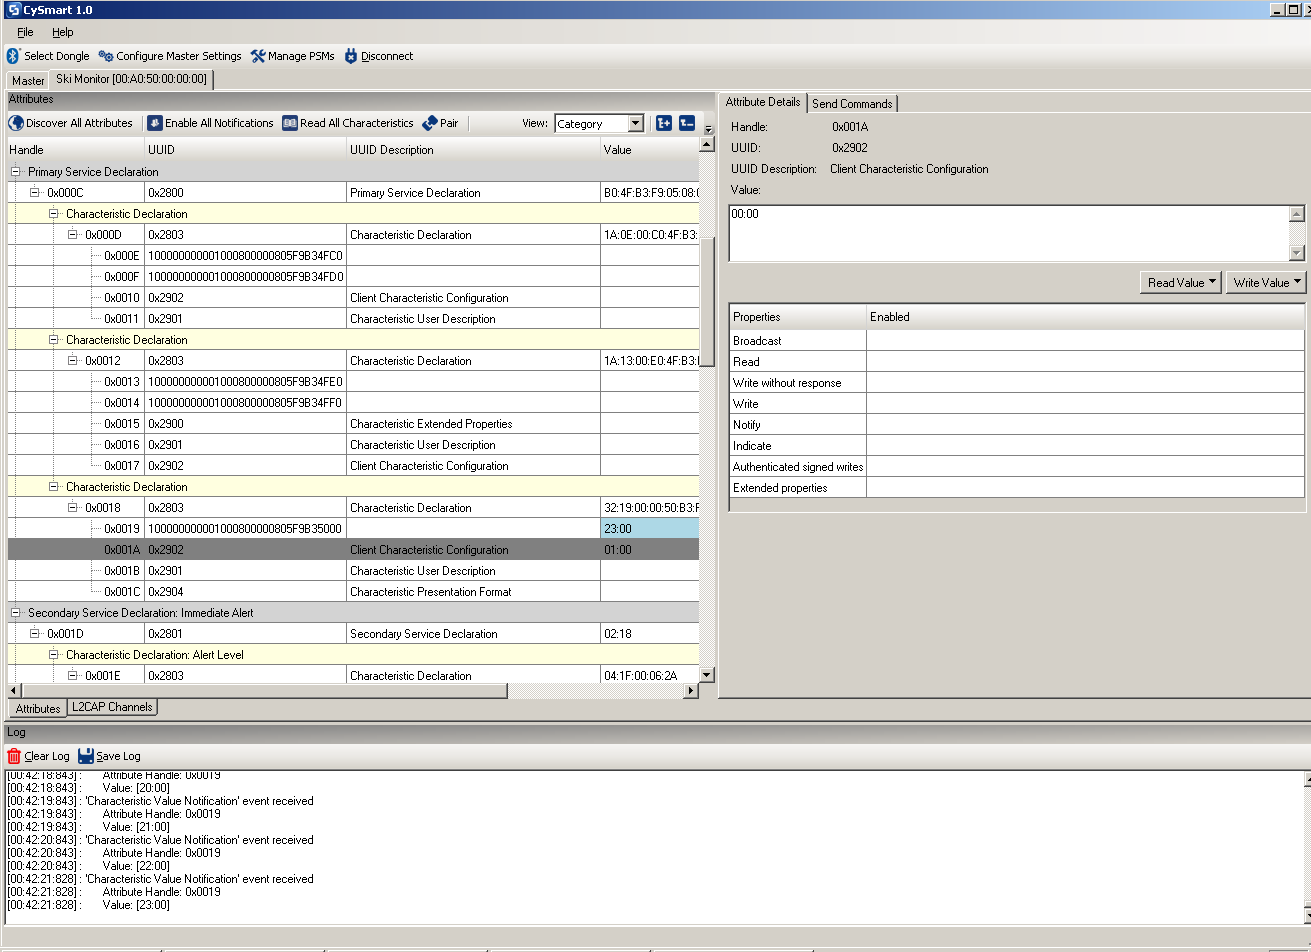The image size is (1311, 952).
Task: Select the value cell 23:00
Action: pyautogui.click(x=650, y=529)
